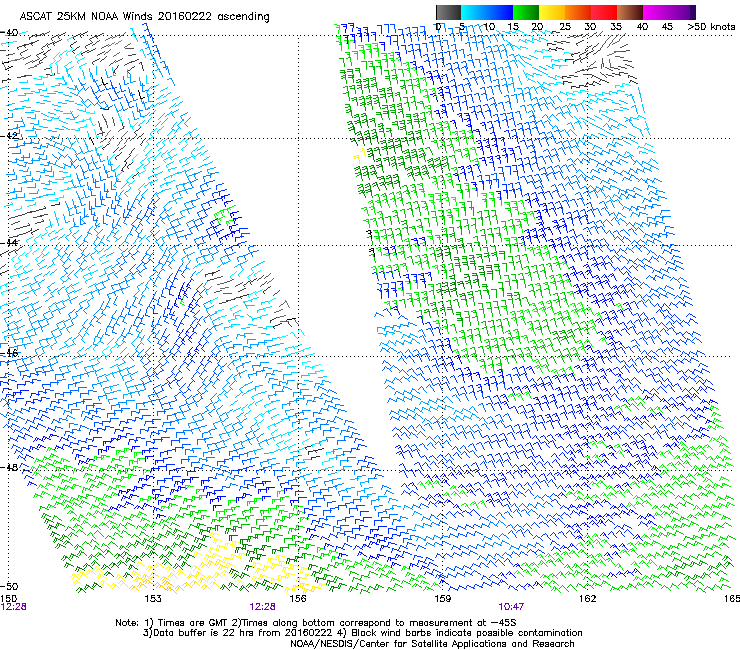Image resolution: width=740 pixels, height=650 pixels.
Task: Click the red 30-35 knots legend segment
Action: click(604, 13)
